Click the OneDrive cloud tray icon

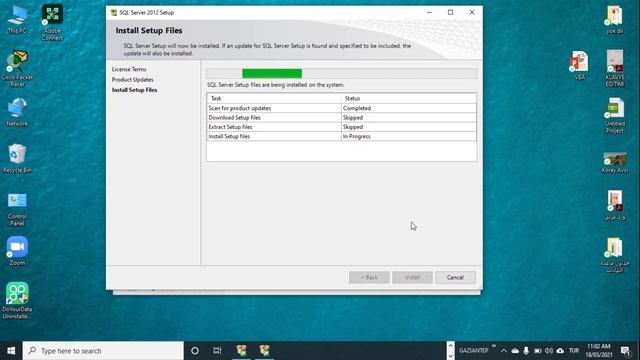coord(515,351)
